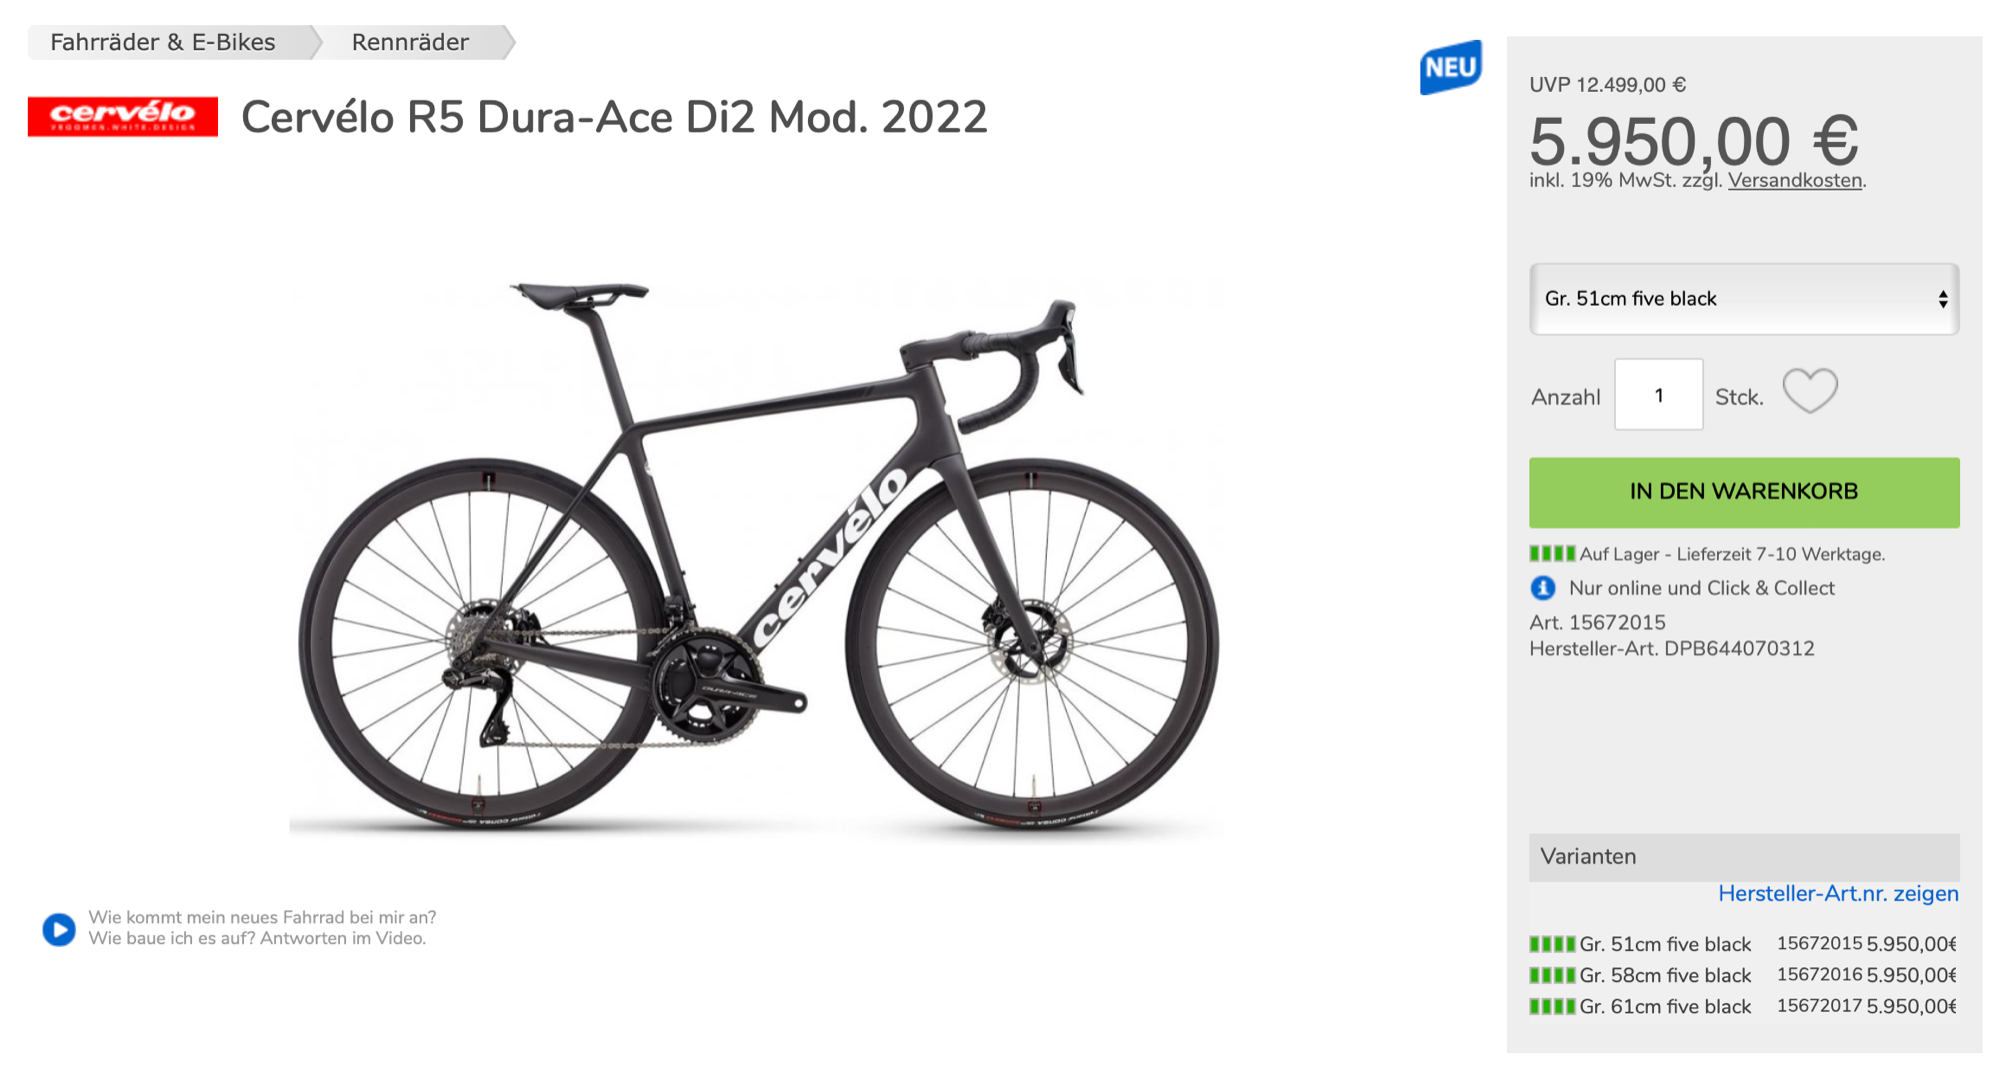Click stock bars for 61cm variant
This screenshot has width=2000, height=1074.
[x=1551, y=1006]
